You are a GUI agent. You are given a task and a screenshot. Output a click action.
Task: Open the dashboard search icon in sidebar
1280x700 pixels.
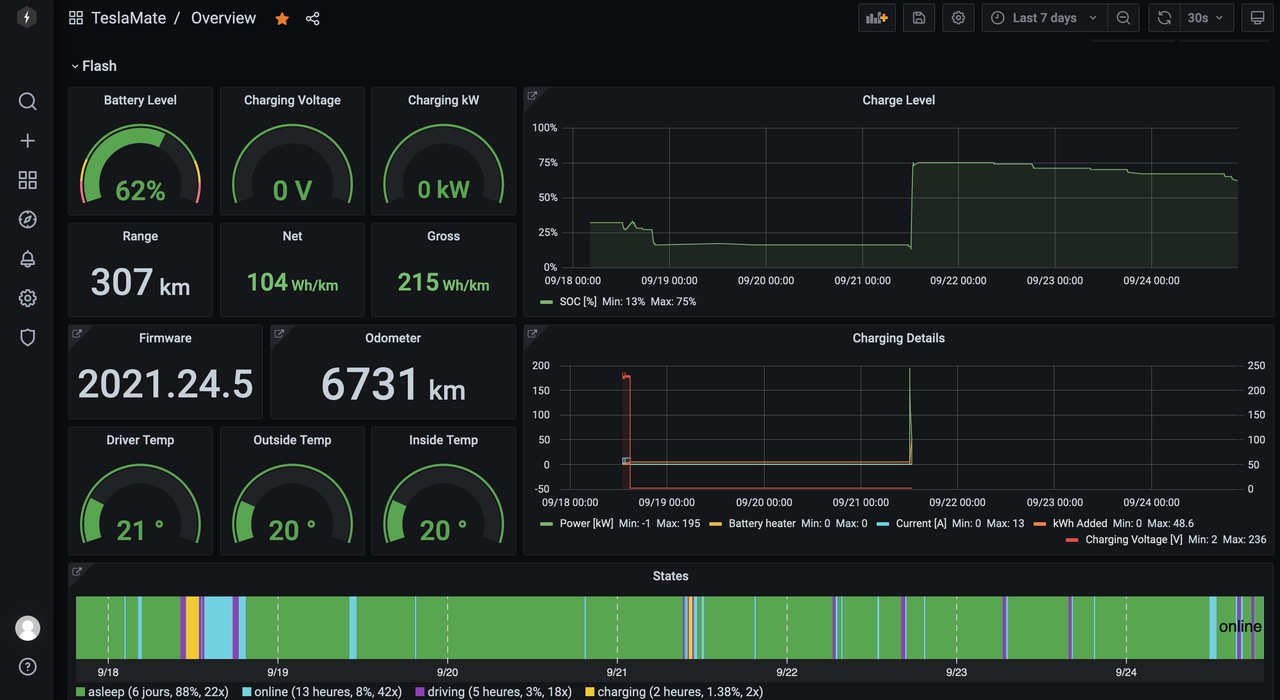27,101
